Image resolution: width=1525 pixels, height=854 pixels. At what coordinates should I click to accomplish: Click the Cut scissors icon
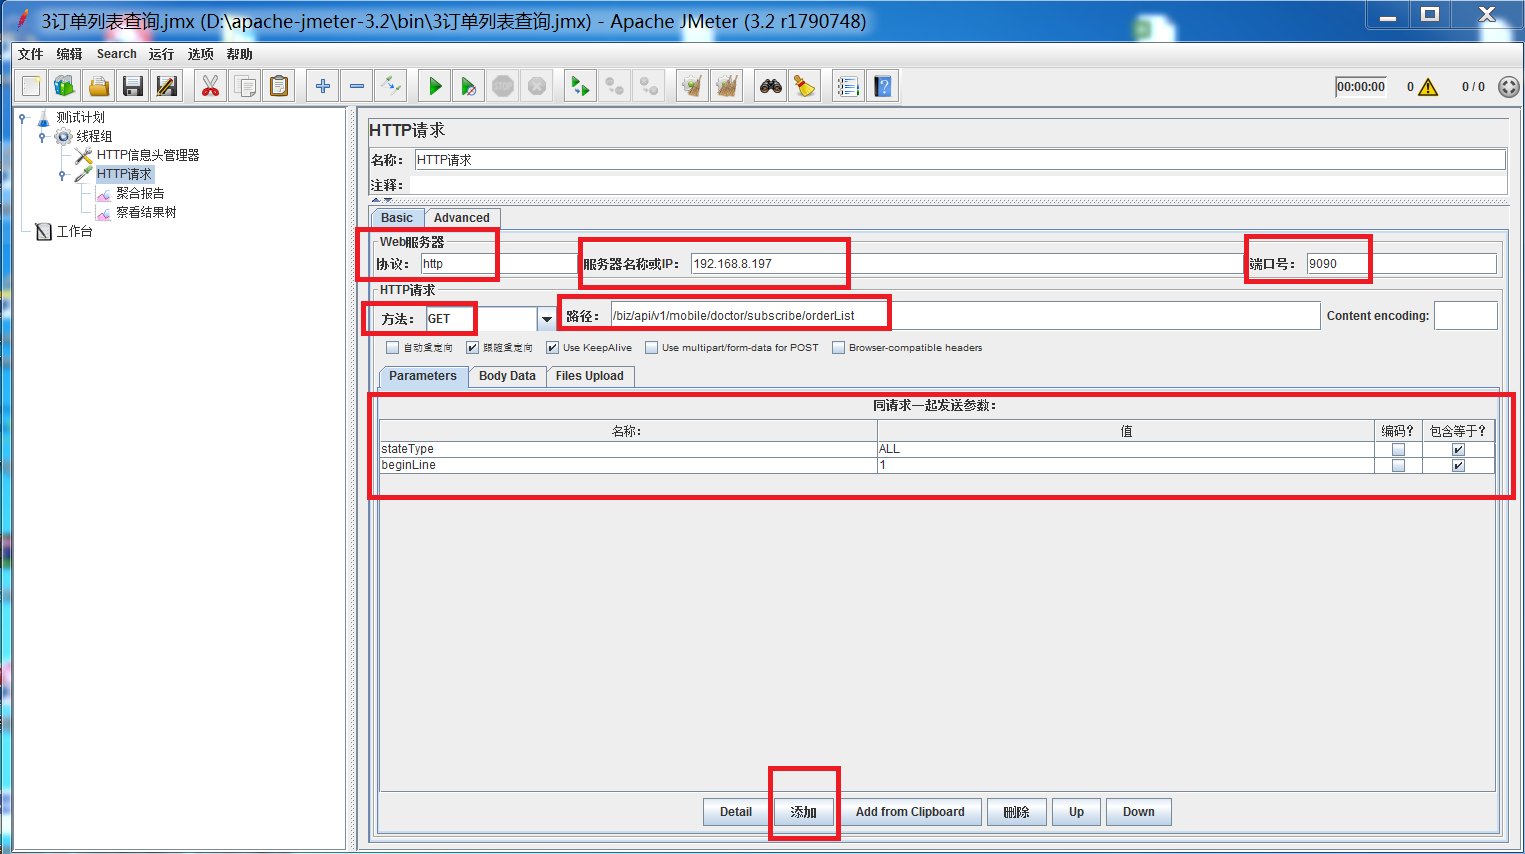point(210,87)
